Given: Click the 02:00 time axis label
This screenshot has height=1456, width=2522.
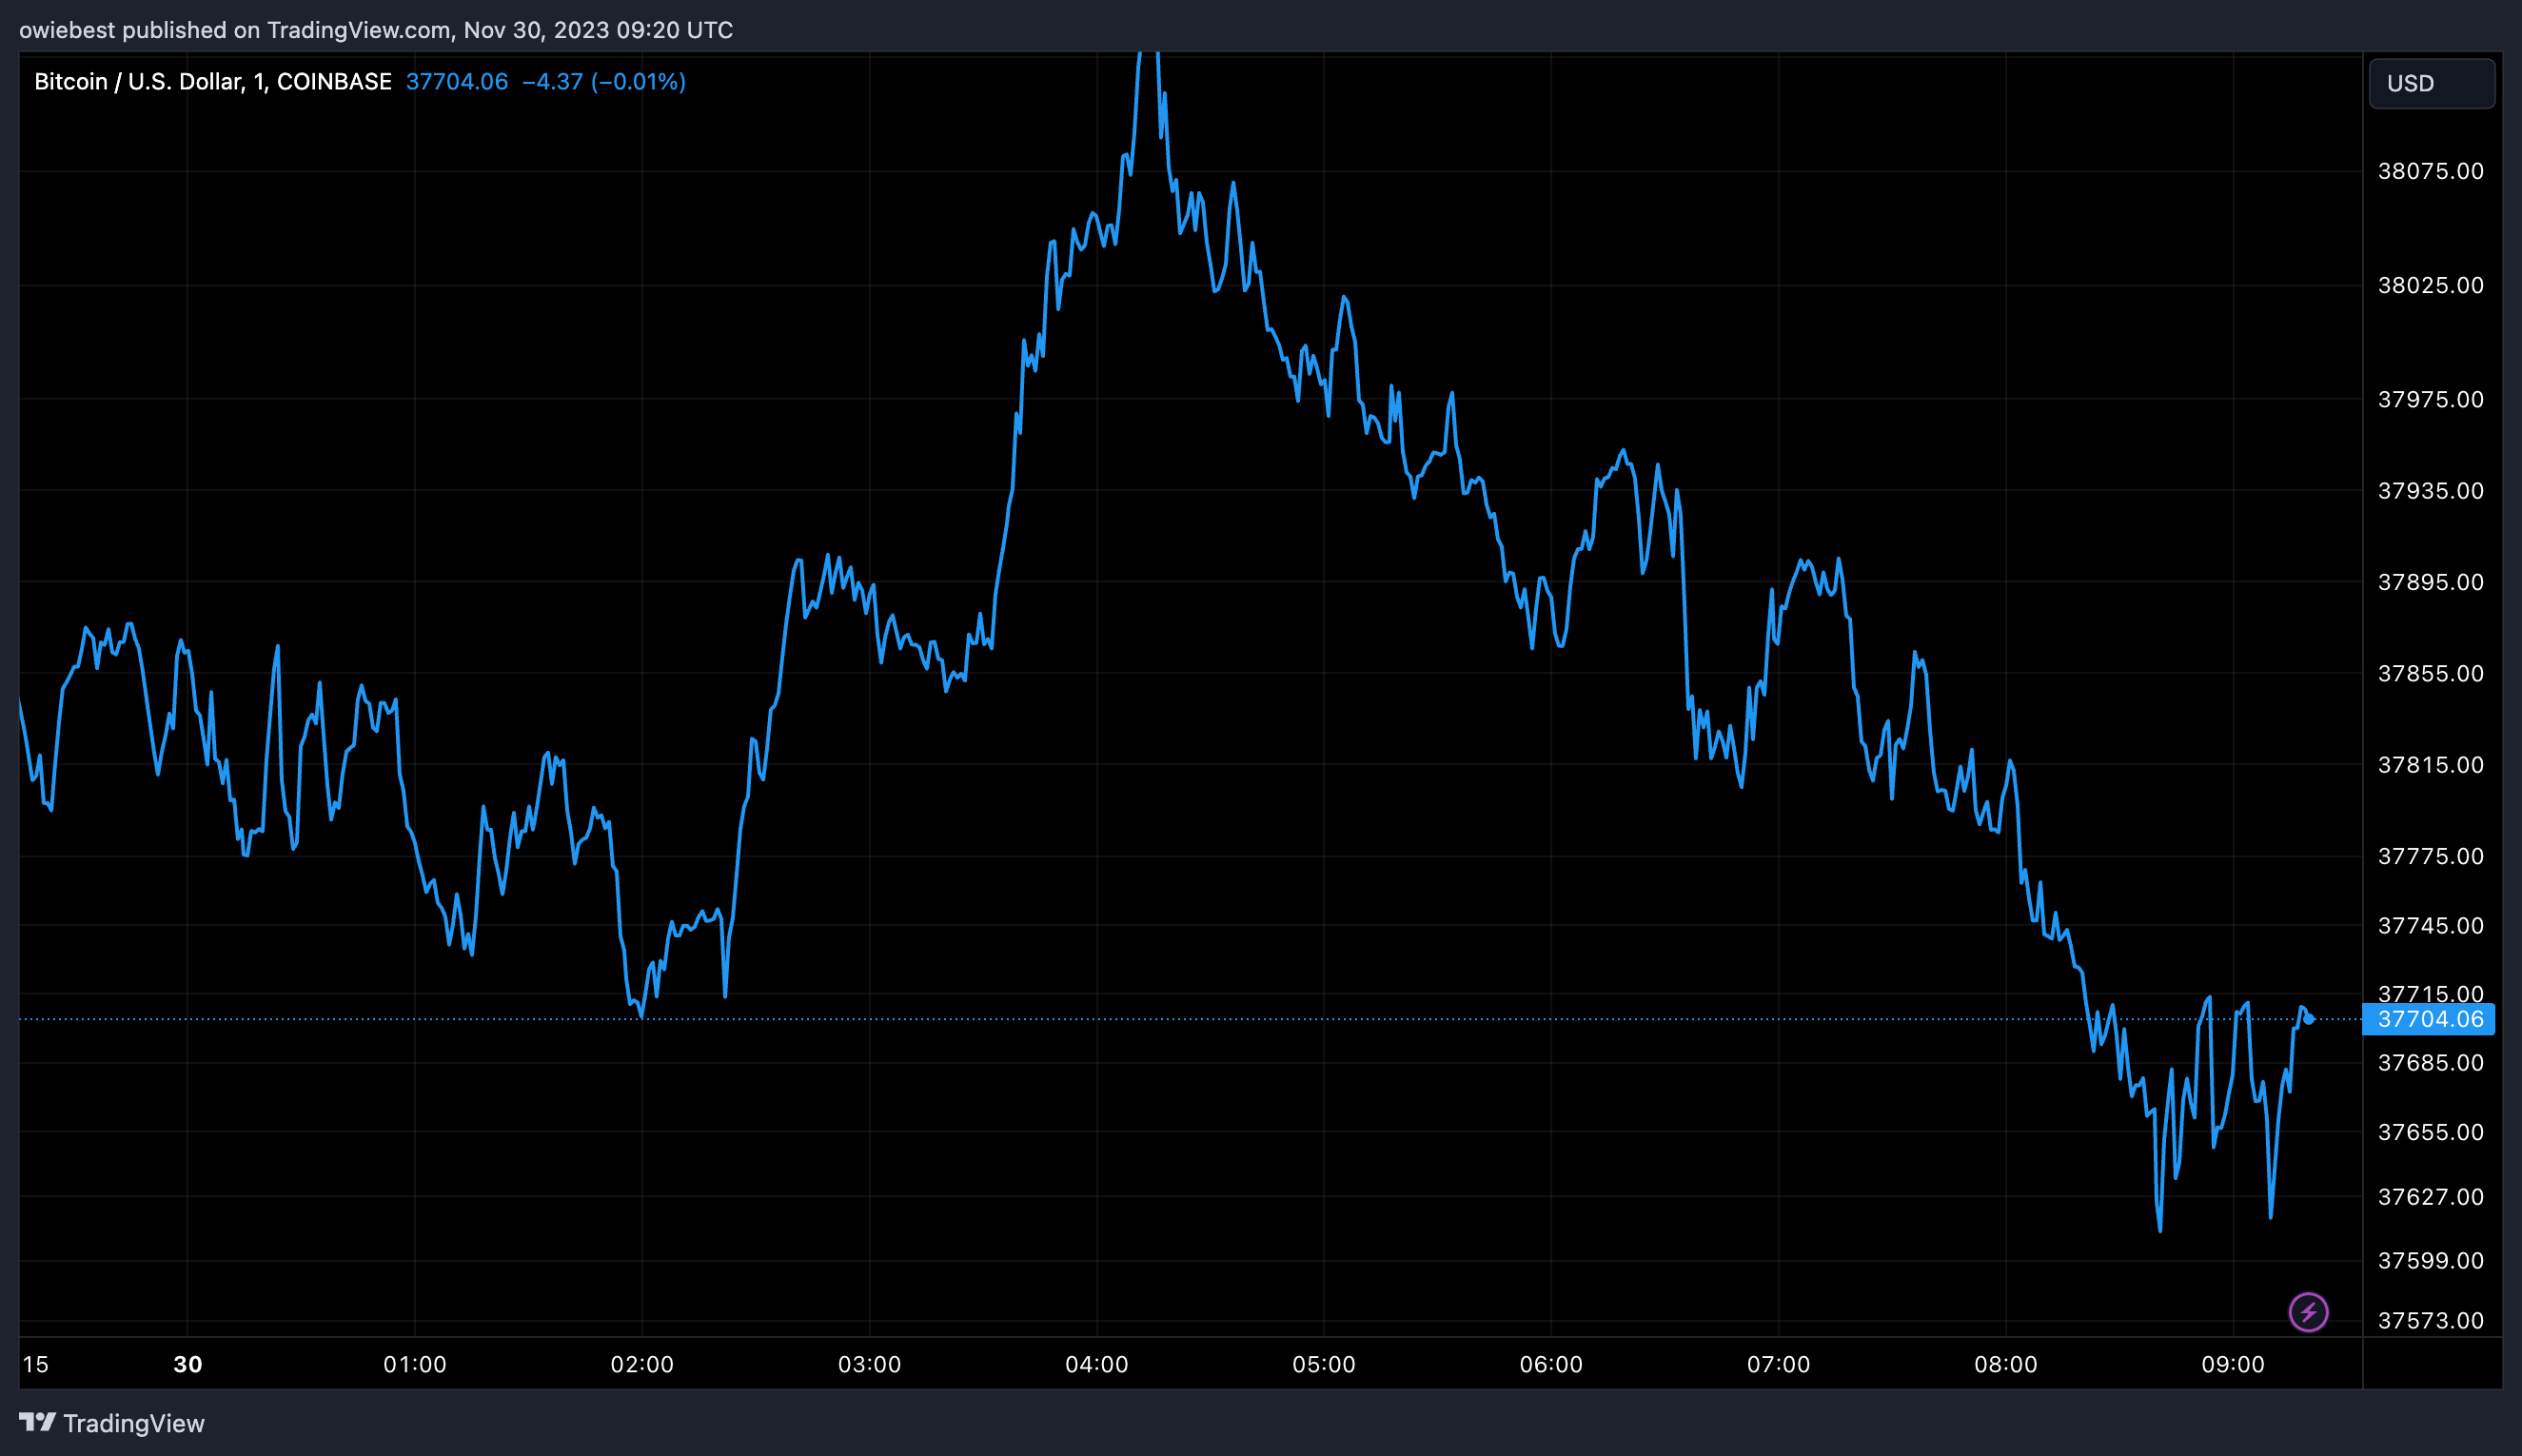Looking at the screenshot, I should [642, 1364].
